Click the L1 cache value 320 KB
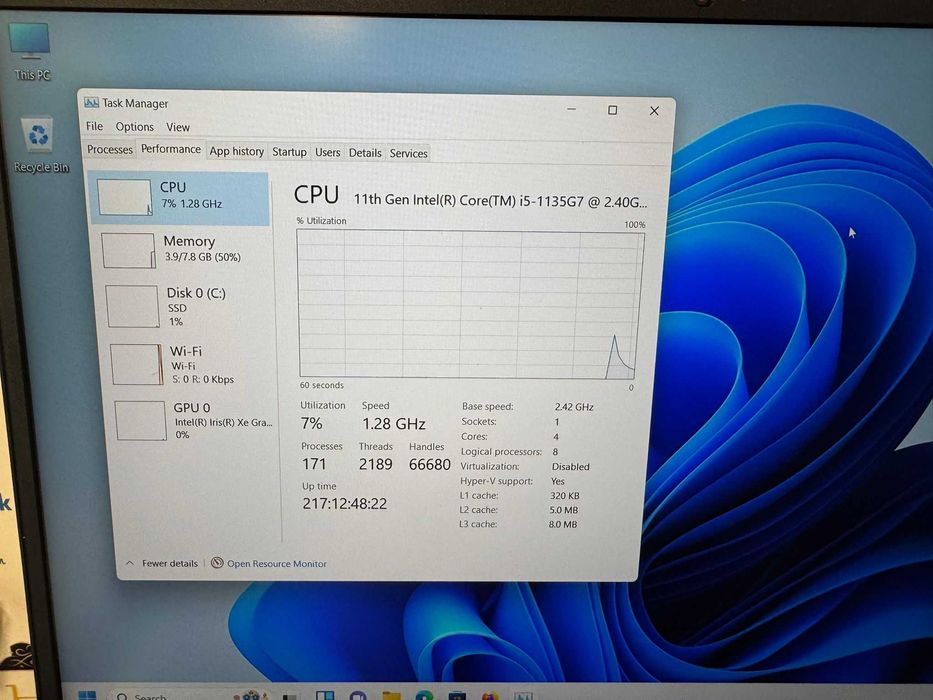 point(565,495)
